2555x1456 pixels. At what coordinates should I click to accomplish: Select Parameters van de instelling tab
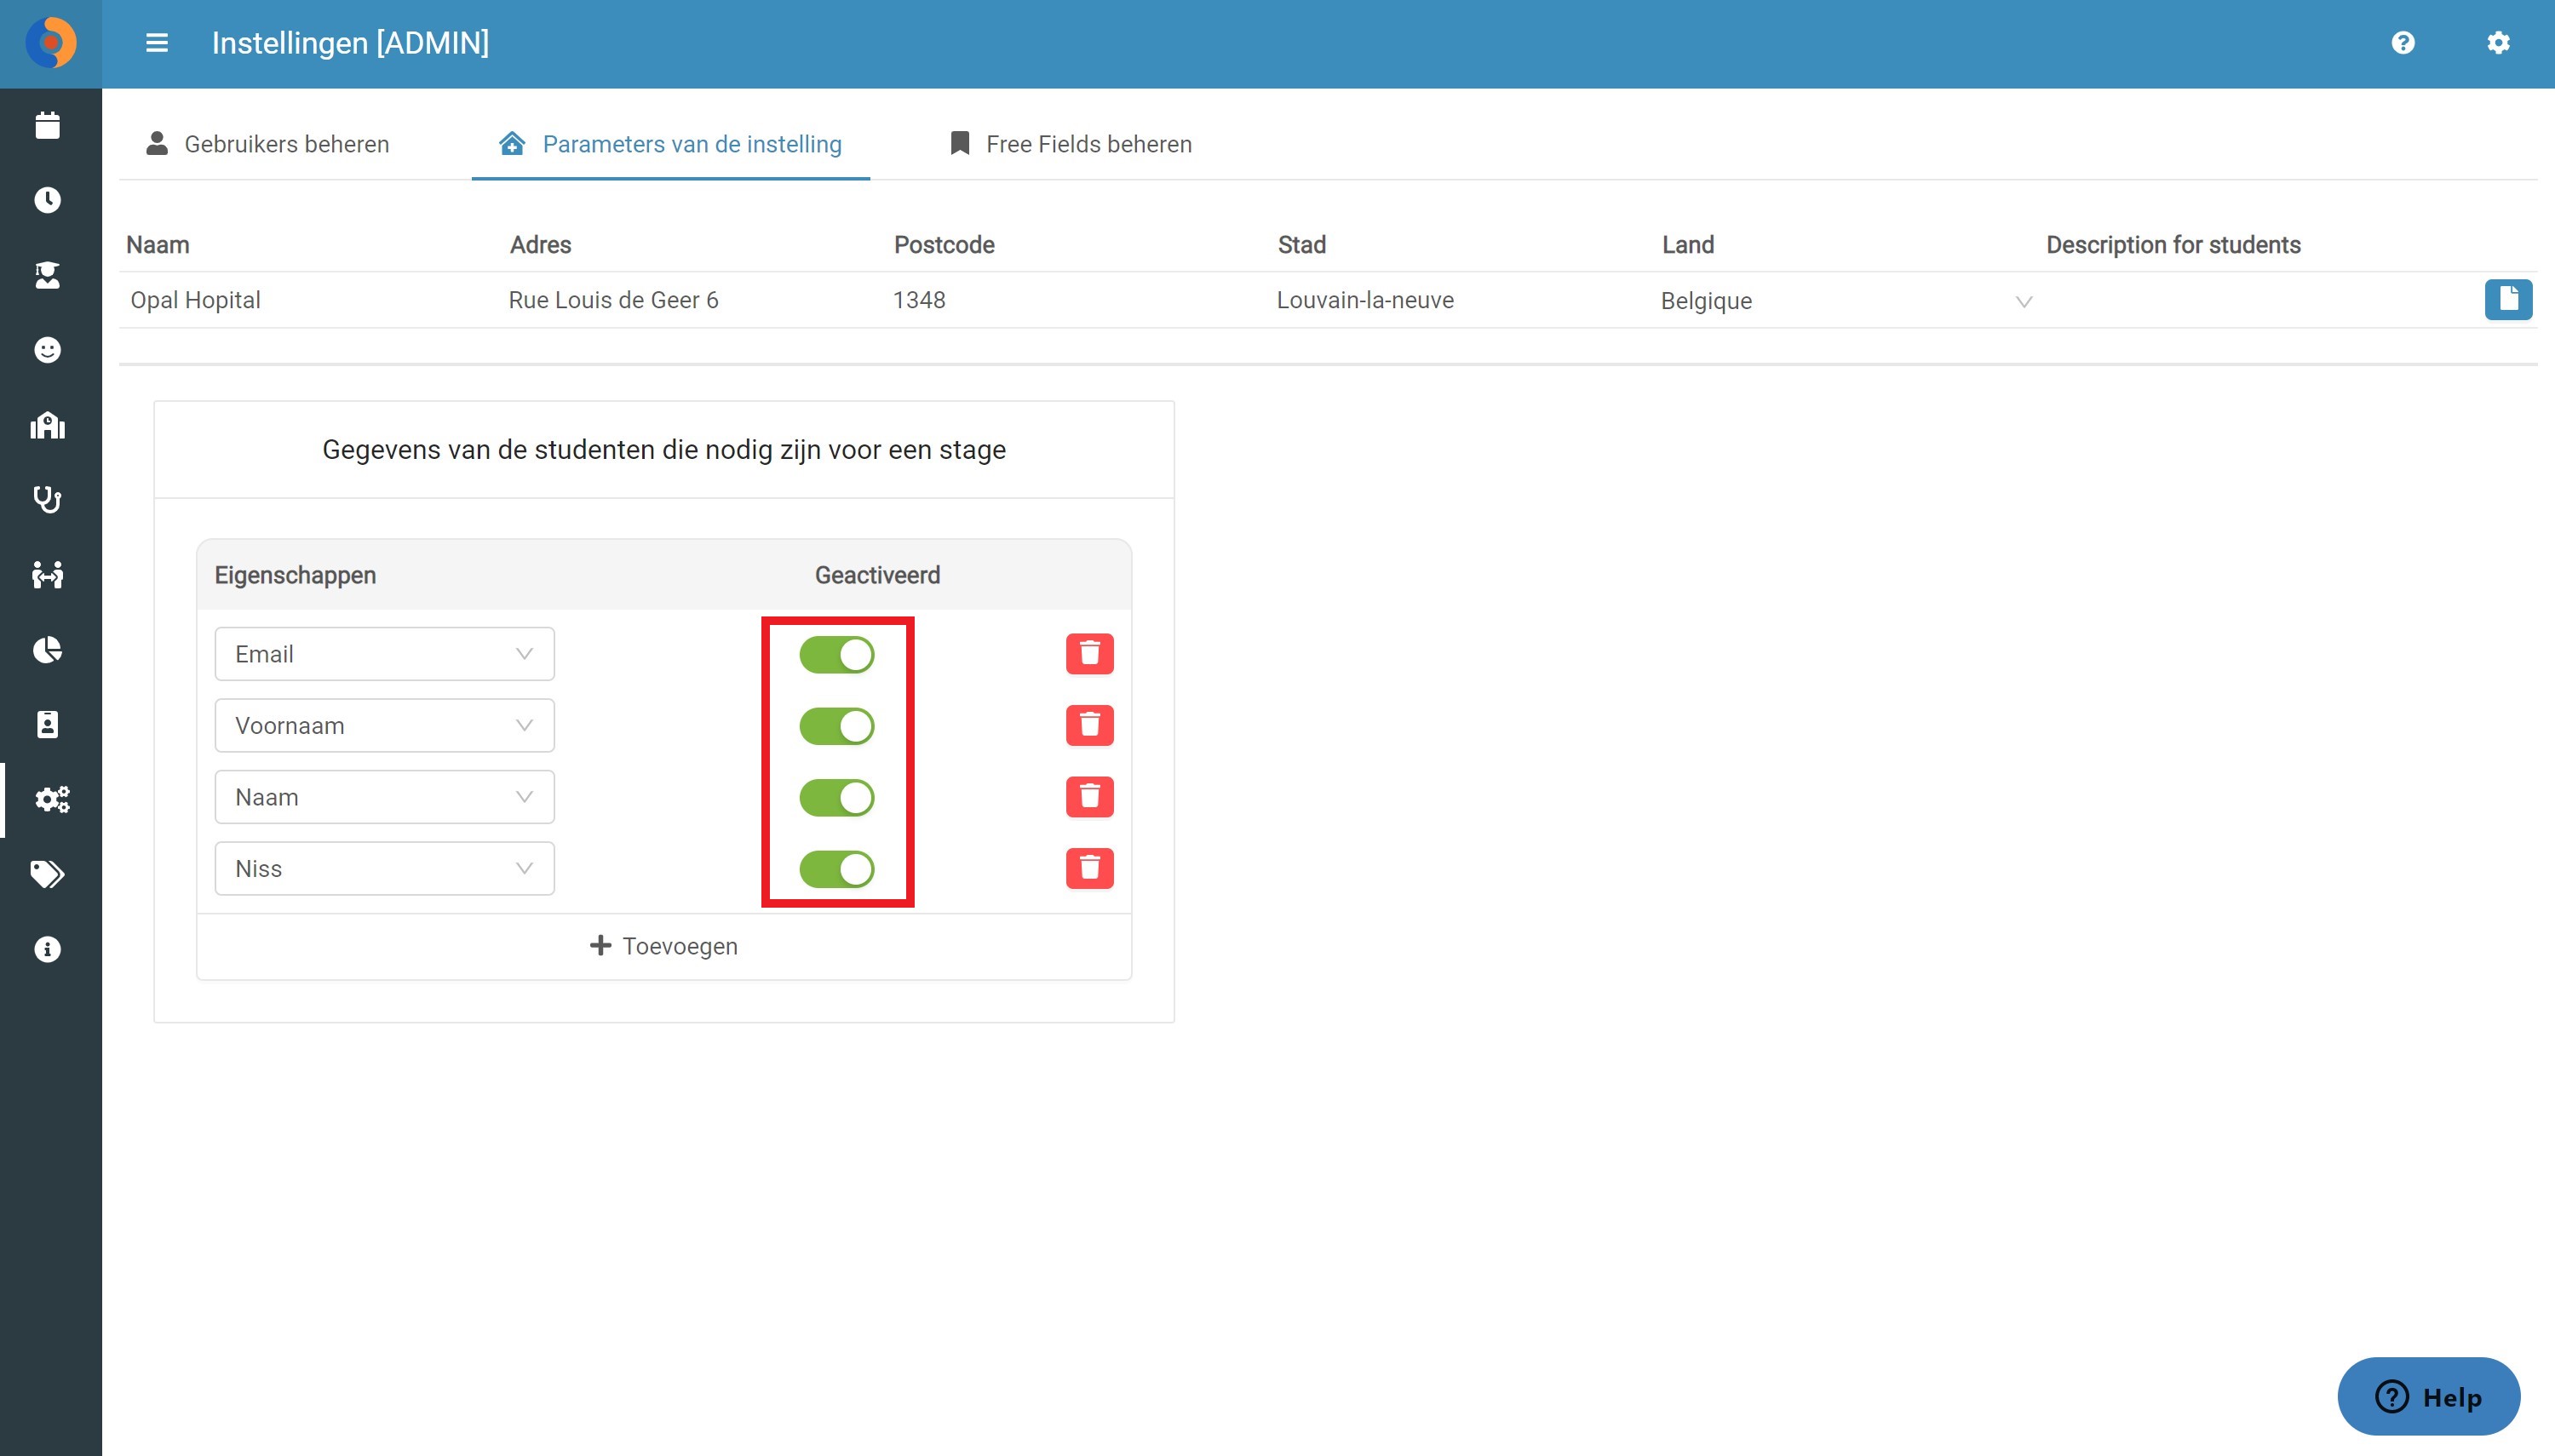pyautogui.click(x=670, y=144)
